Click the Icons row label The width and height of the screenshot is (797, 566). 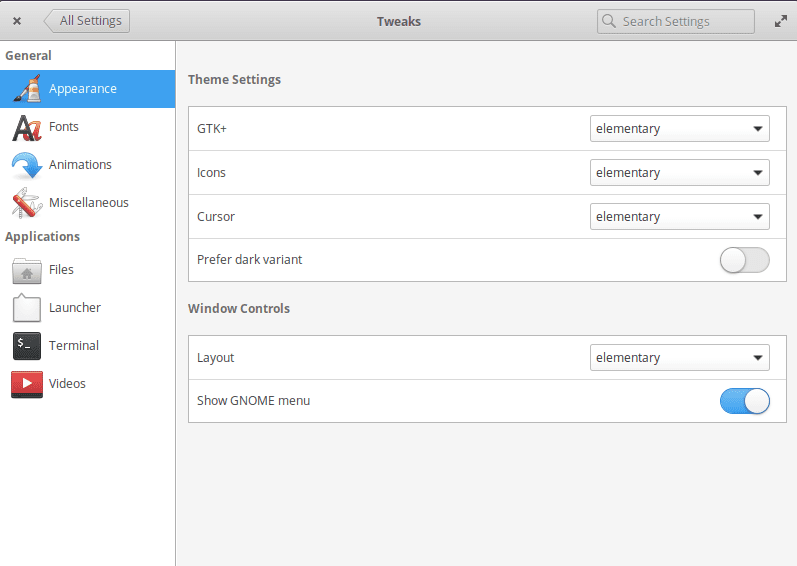click(x=211, y=173)
